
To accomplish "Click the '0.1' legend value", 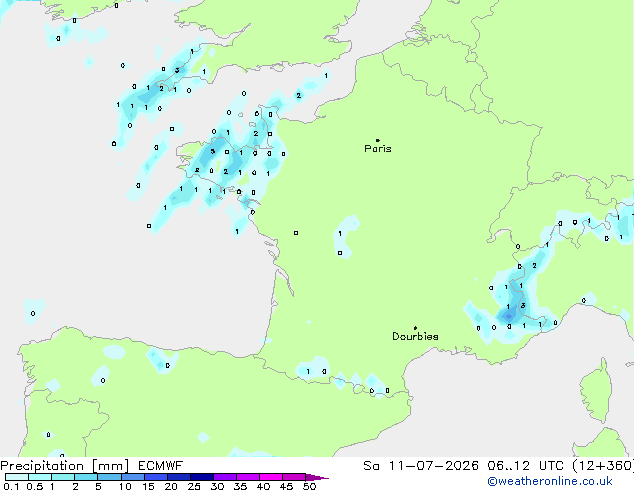I will click(x=11, y=486).
